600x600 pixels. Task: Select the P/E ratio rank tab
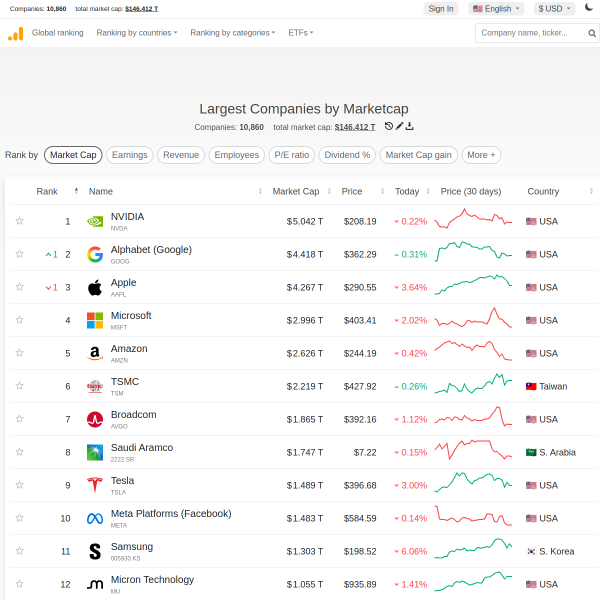coord(292,155)
